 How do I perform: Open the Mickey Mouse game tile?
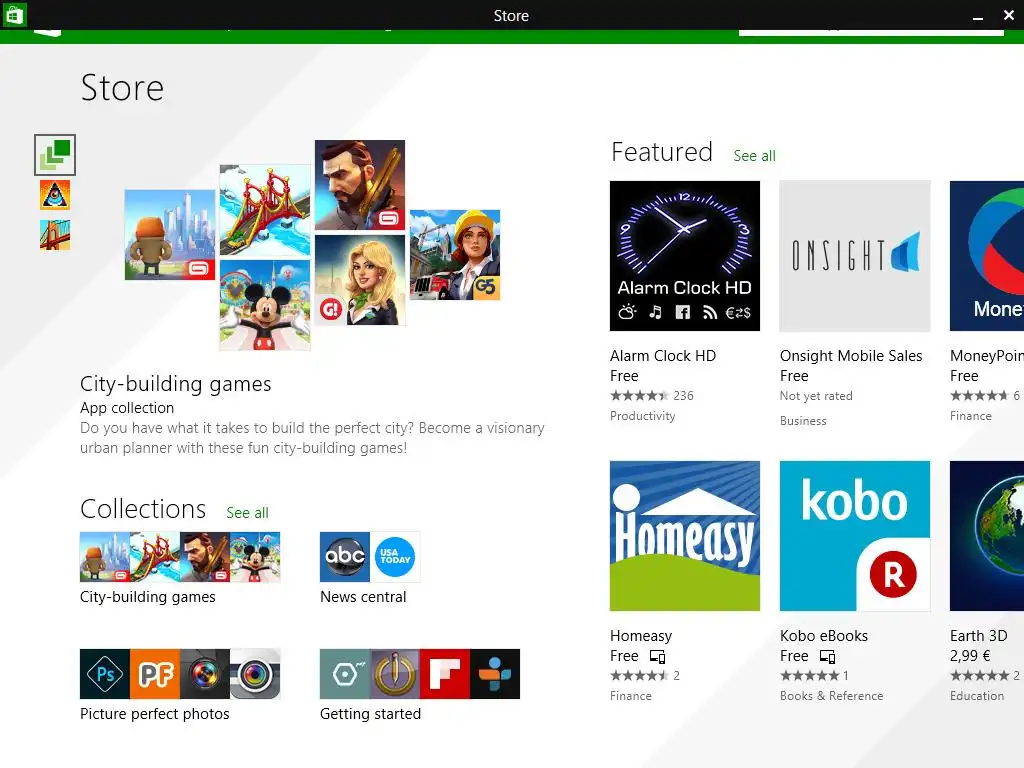(x=264, y=305)
